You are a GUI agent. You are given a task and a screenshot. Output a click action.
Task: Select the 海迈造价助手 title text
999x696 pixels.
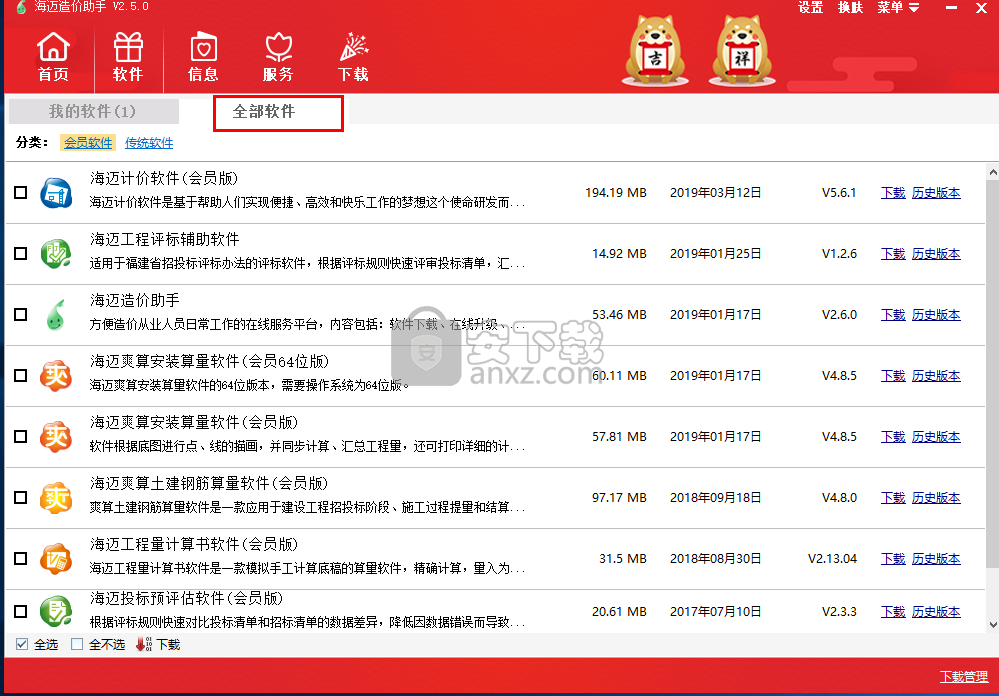[134, 300]
